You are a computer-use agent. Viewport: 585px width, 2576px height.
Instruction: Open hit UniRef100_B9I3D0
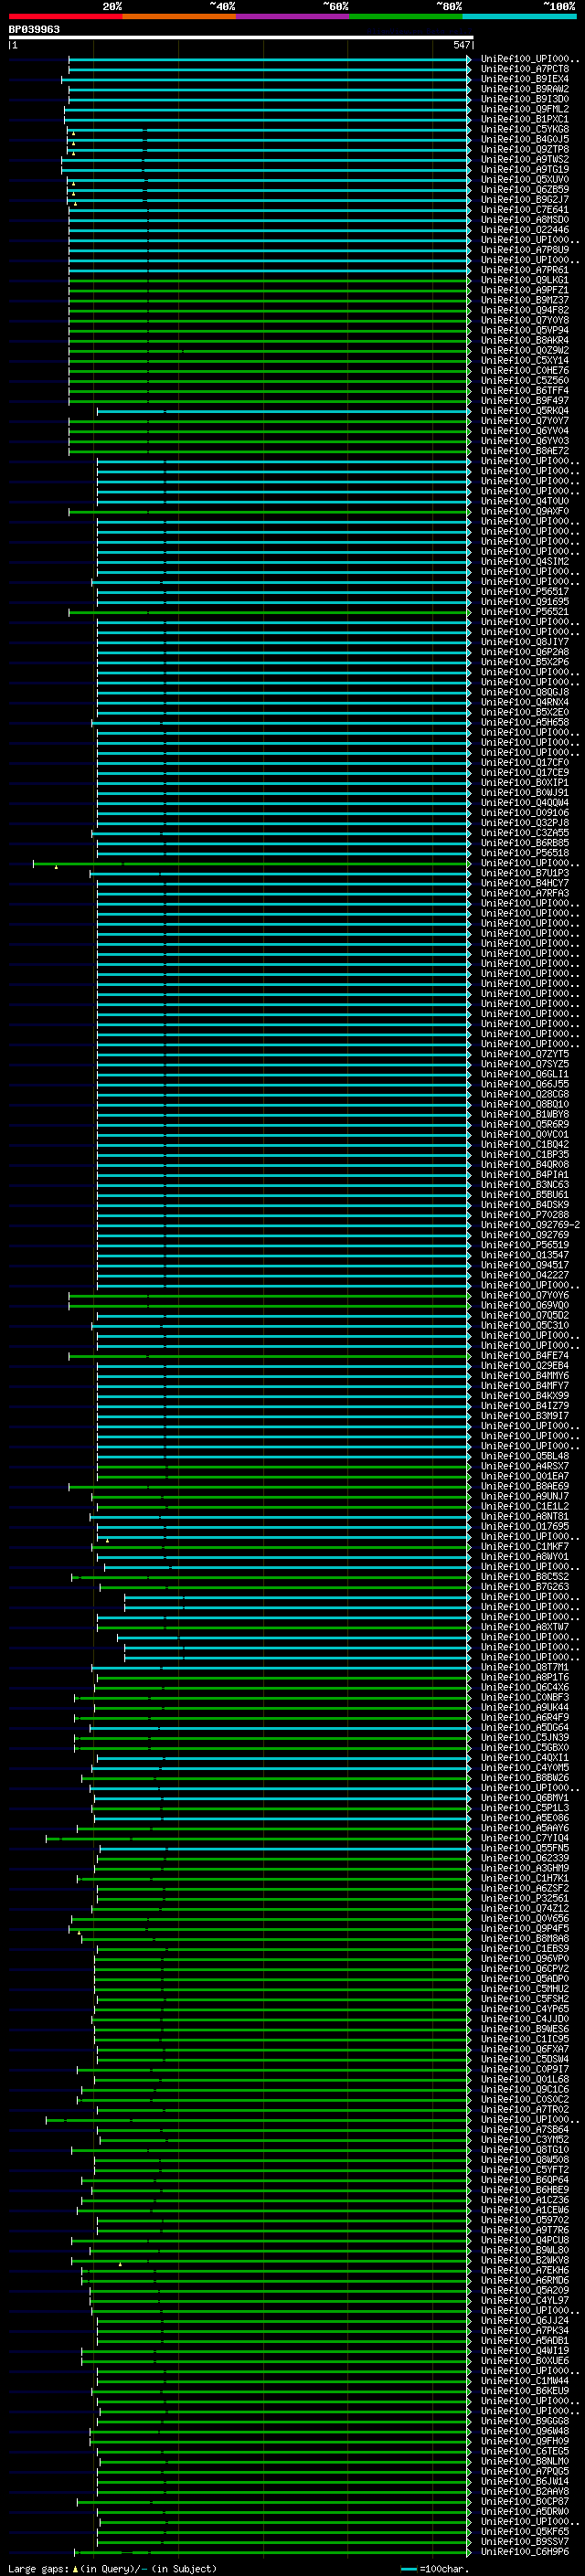tap(525, 99)
